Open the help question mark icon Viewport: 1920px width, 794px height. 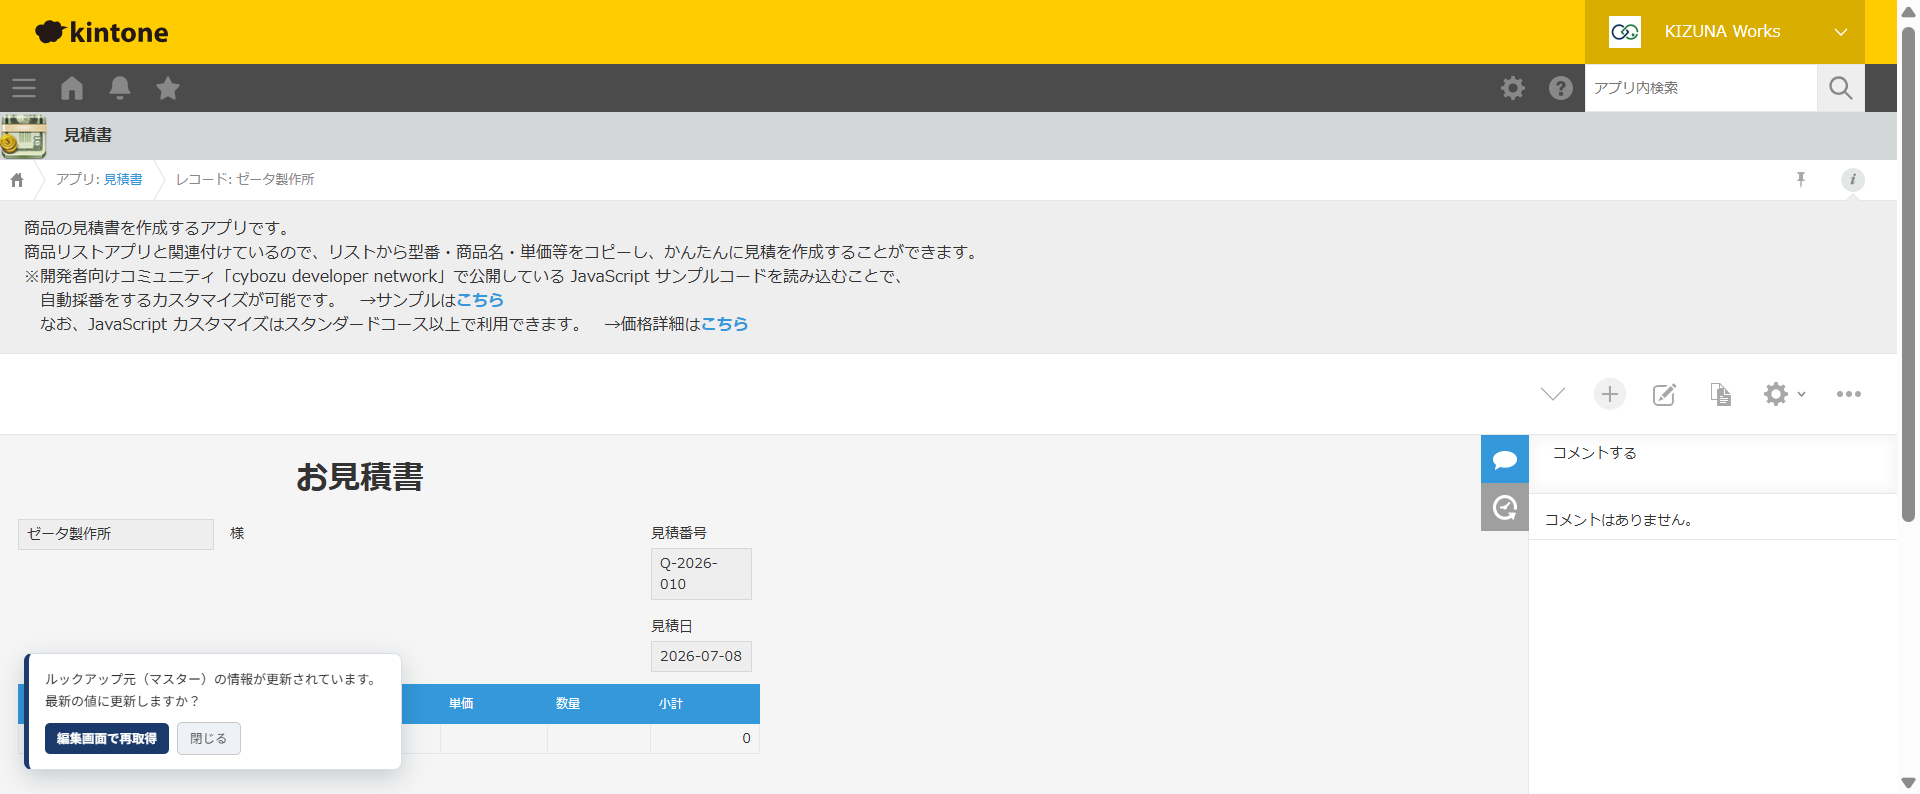tap(1561, 88)
